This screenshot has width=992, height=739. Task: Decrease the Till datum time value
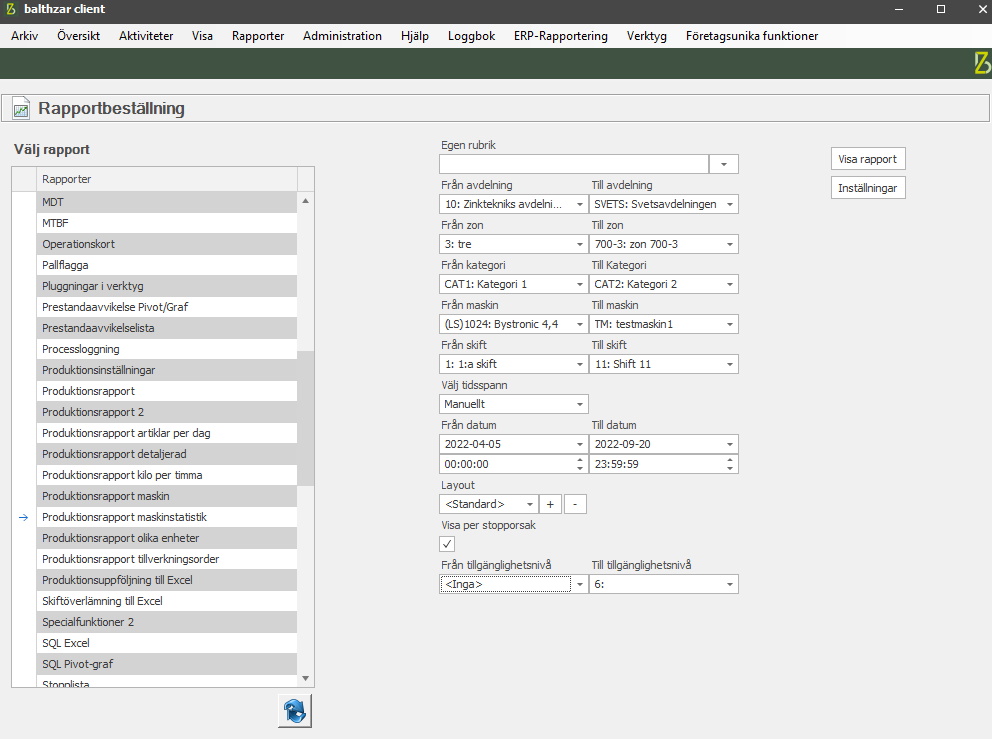click(x=730, y=469)
